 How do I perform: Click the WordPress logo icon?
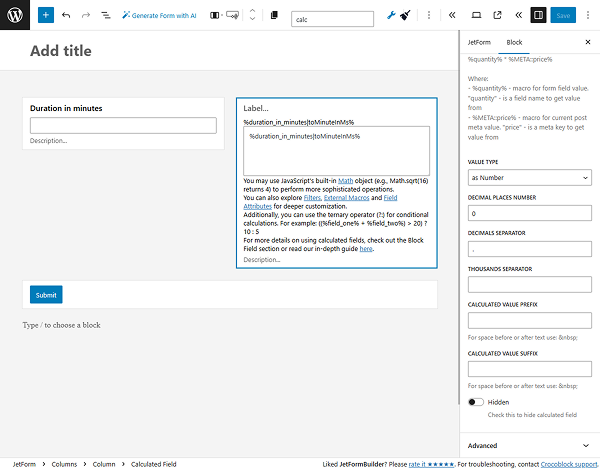coord(16,16)
